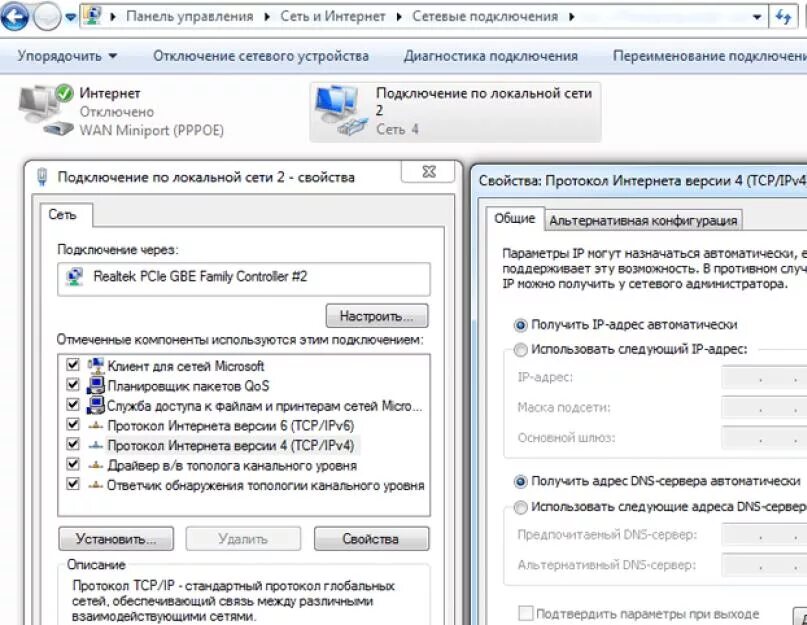This screenshot has width=807, height=625.
Task: Click the 'IP-адрес' input field
Action: [x=764, y=377]
